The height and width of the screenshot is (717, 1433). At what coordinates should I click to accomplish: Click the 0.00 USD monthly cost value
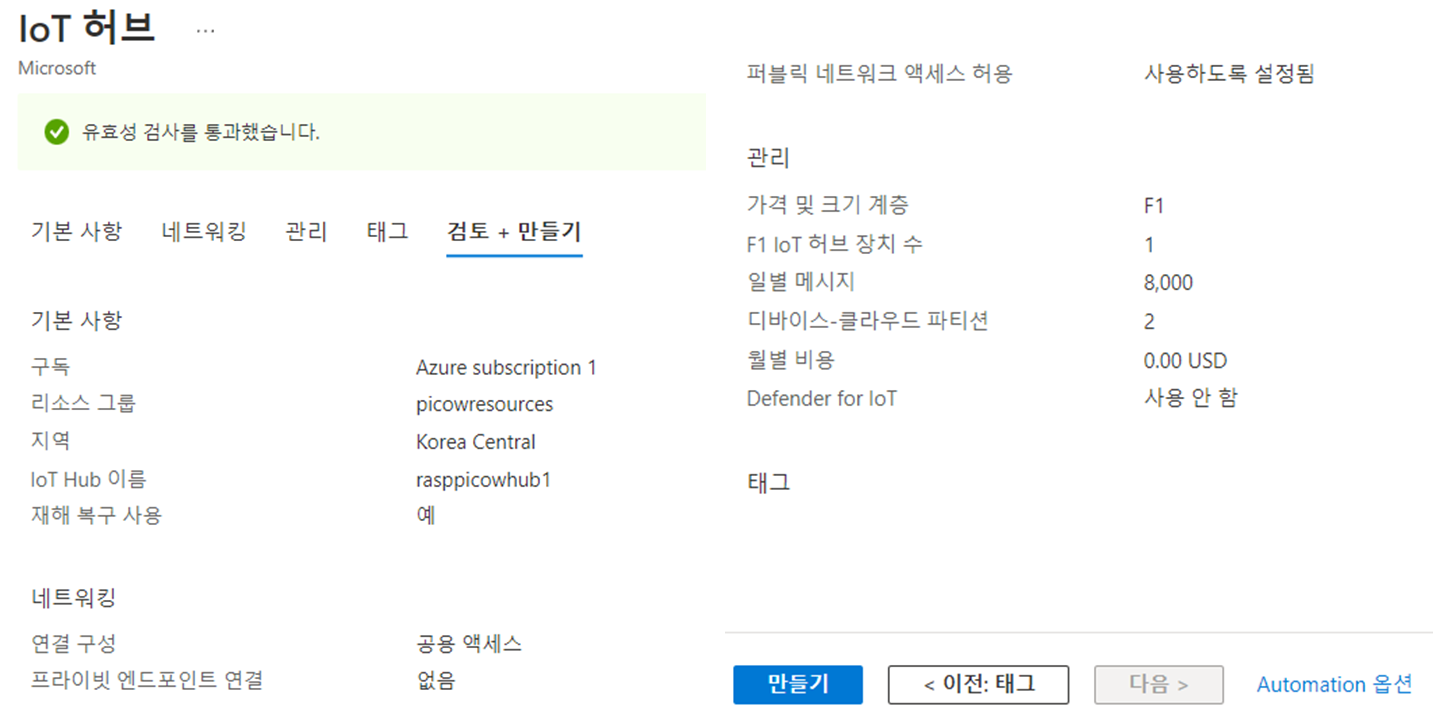[x=1185, y=361]
